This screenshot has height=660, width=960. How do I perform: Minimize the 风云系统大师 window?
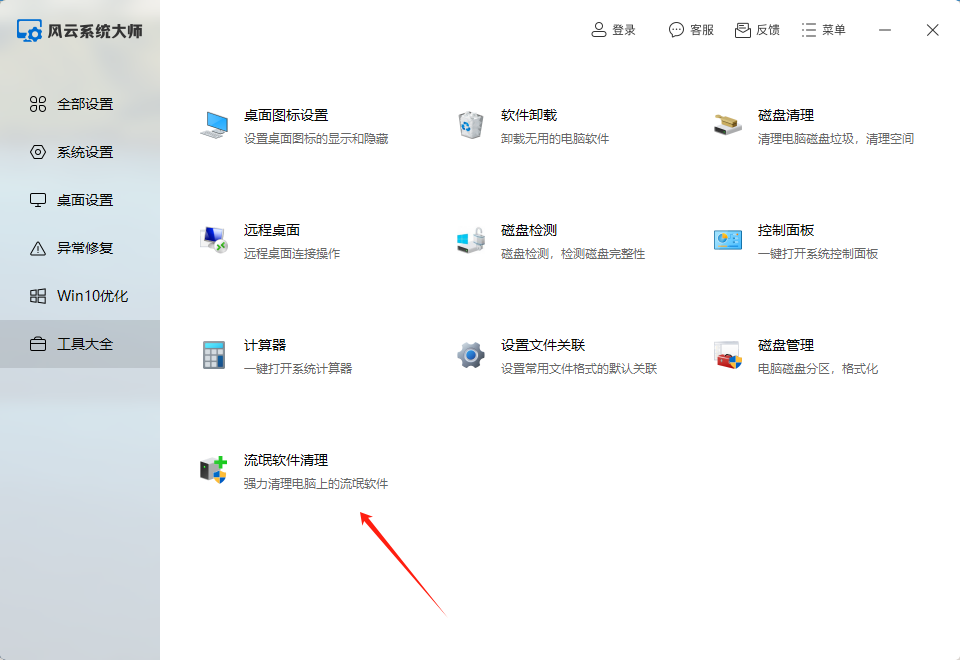(x=885, y=30)
